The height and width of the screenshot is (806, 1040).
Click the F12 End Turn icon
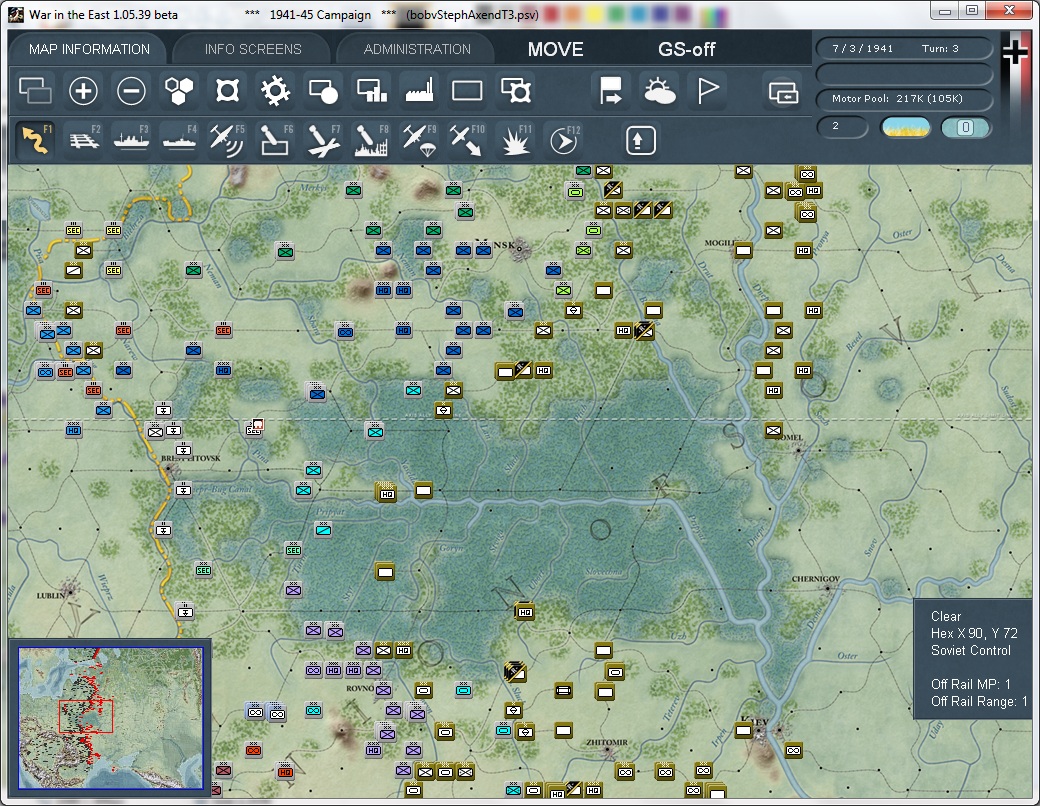[564, 140]
